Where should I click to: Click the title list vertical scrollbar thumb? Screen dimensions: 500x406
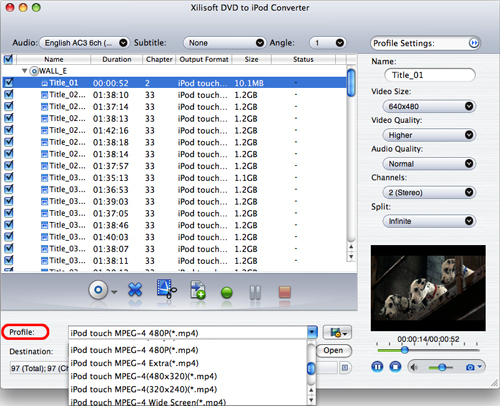[351, 83]
